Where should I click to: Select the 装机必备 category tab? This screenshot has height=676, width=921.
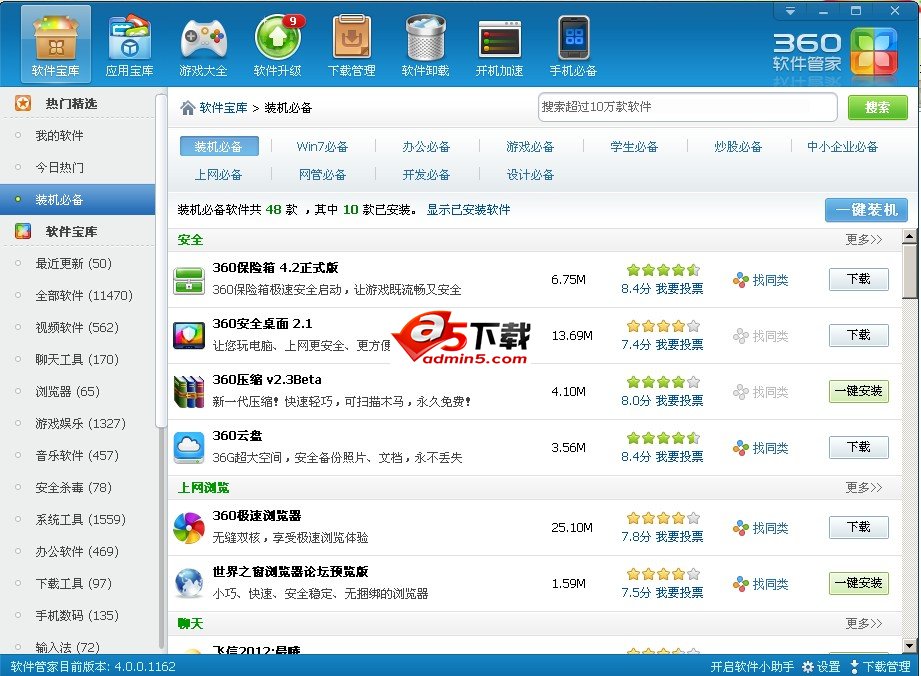[x=219, y=146]
